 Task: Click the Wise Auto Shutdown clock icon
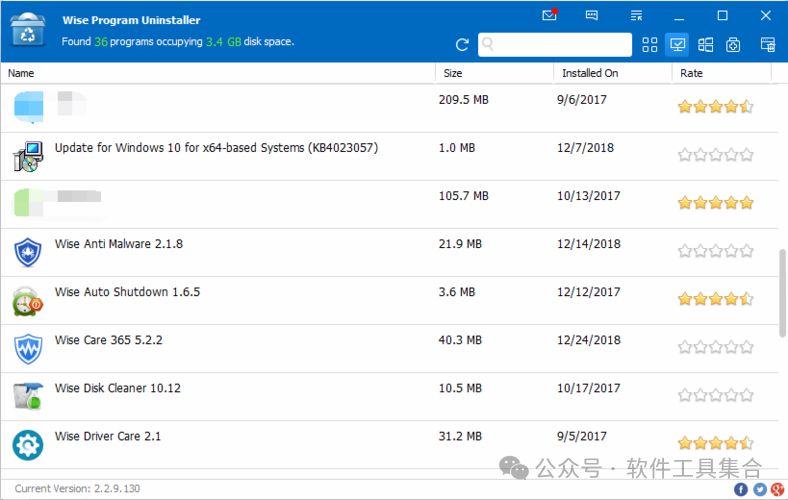(28, 301)
